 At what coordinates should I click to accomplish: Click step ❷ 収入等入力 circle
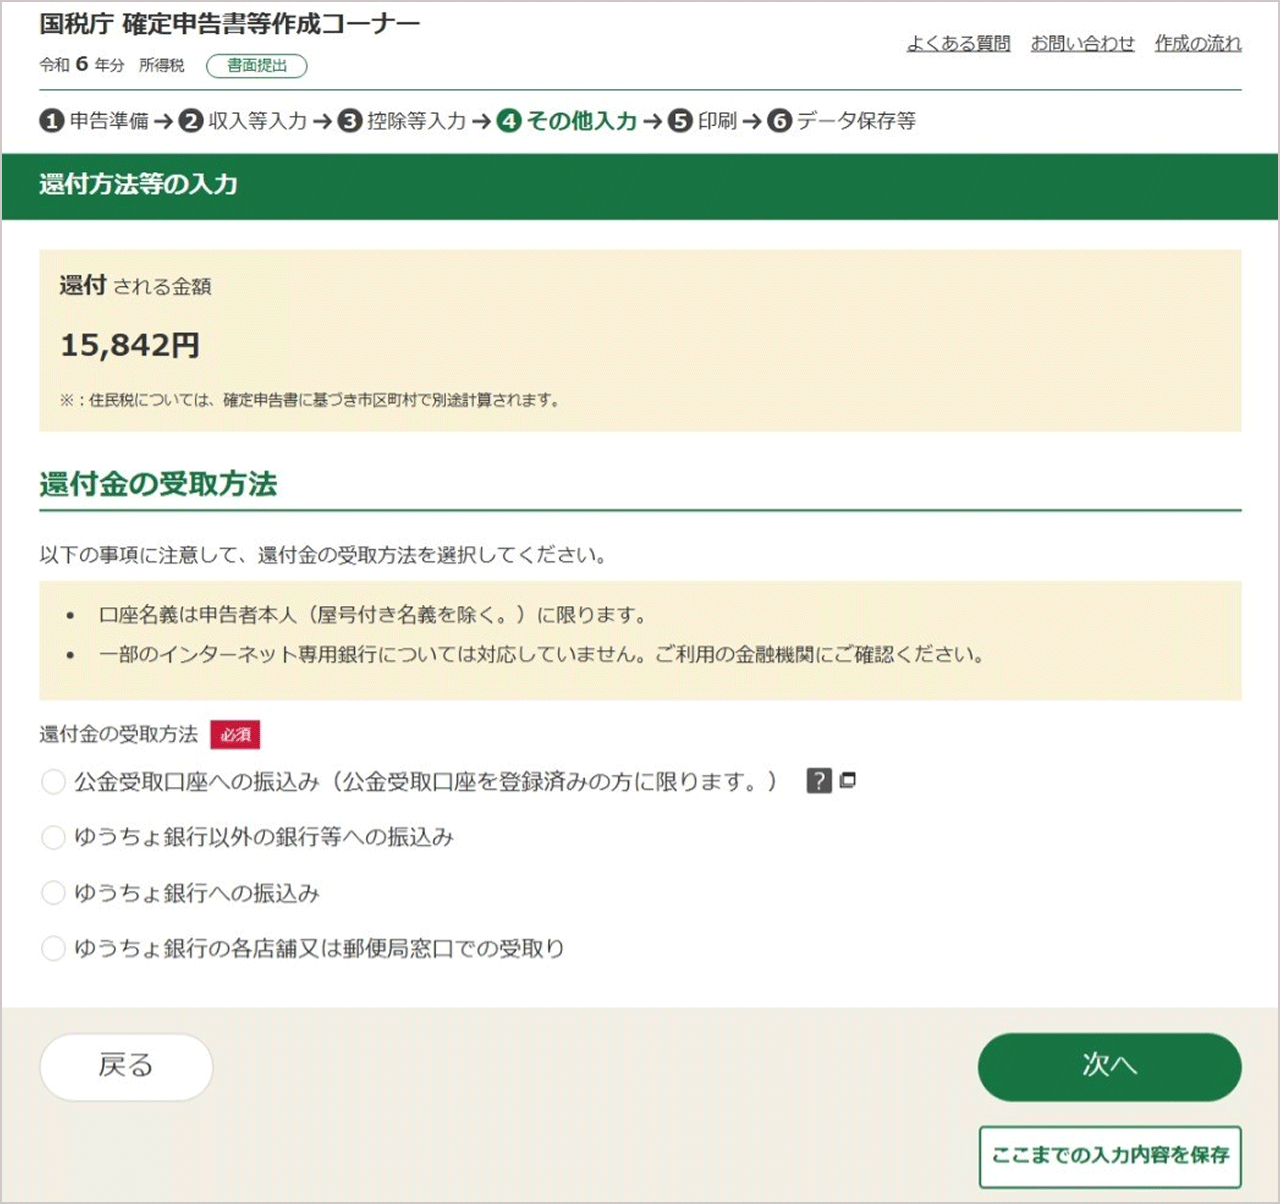(x=189, y=121)
